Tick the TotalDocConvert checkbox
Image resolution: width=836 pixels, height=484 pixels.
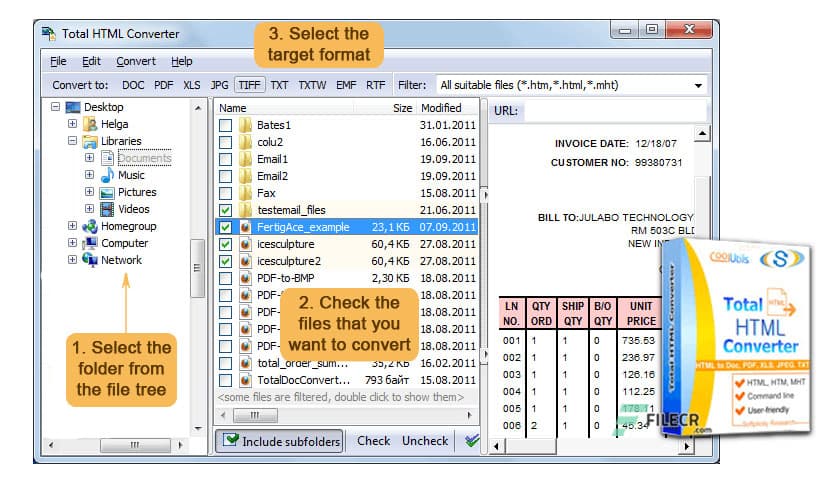tap(226, 380)
